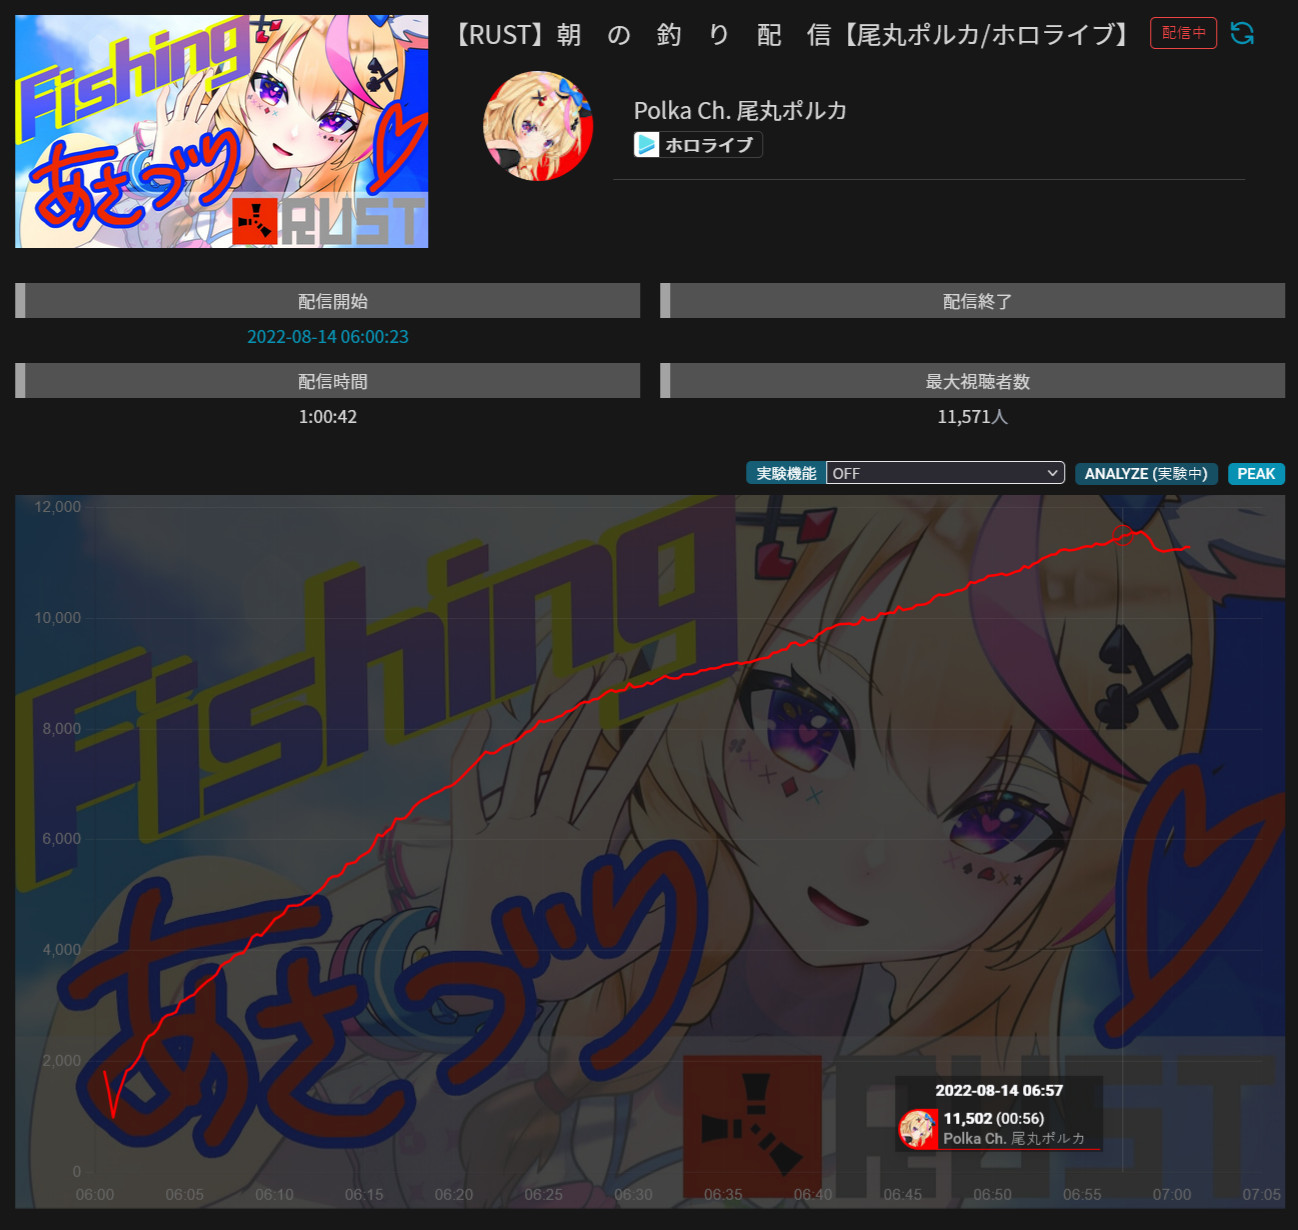Click the ANALYZE (実験中) button
The height and width of the screenshot is (1230, 1298).
click(x=1146, y=473)
